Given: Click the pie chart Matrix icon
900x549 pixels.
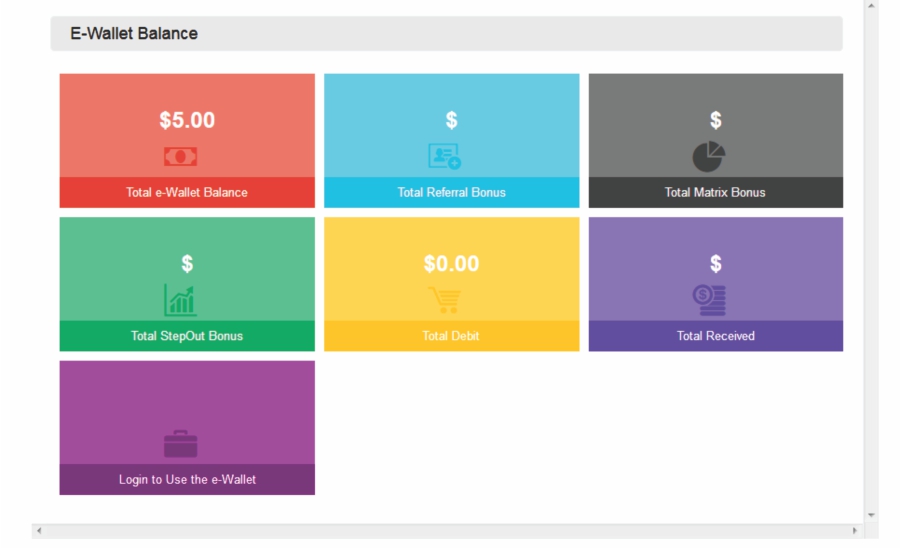Looking at the screenshot, I should [709, 156].
